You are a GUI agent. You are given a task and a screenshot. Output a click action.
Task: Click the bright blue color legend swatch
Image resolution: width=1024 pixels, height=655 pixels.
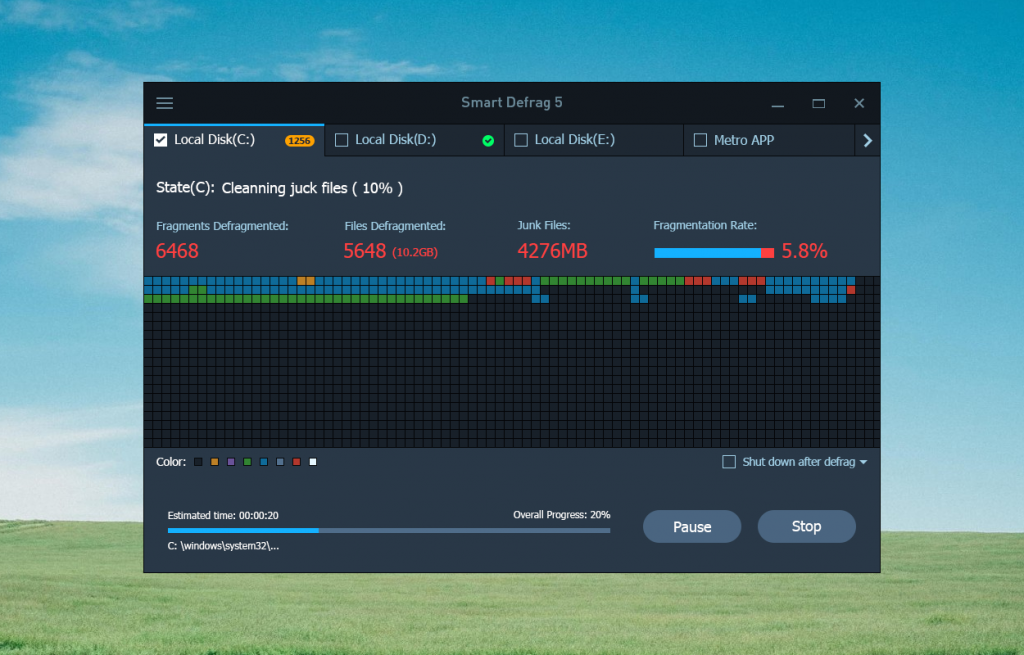click(264, 462)
